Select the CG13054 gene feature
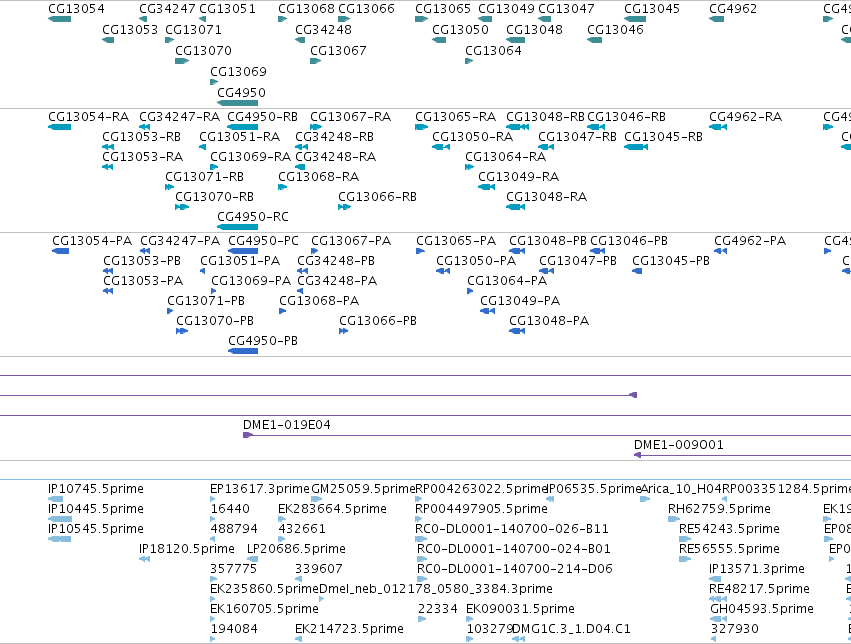 [x=59, y=19]
